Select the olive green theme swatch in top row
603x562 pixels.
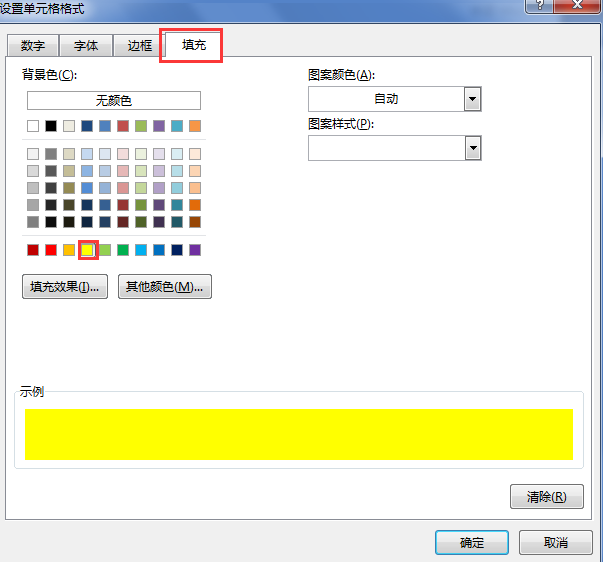[x=141, y=126]
